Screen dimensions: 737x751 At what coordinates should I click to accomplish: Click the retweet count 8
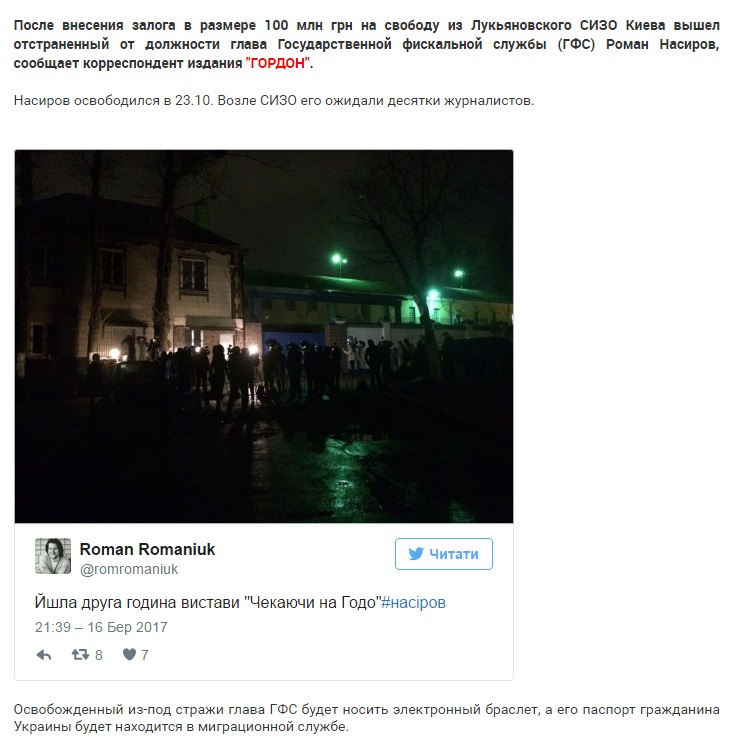99,655
